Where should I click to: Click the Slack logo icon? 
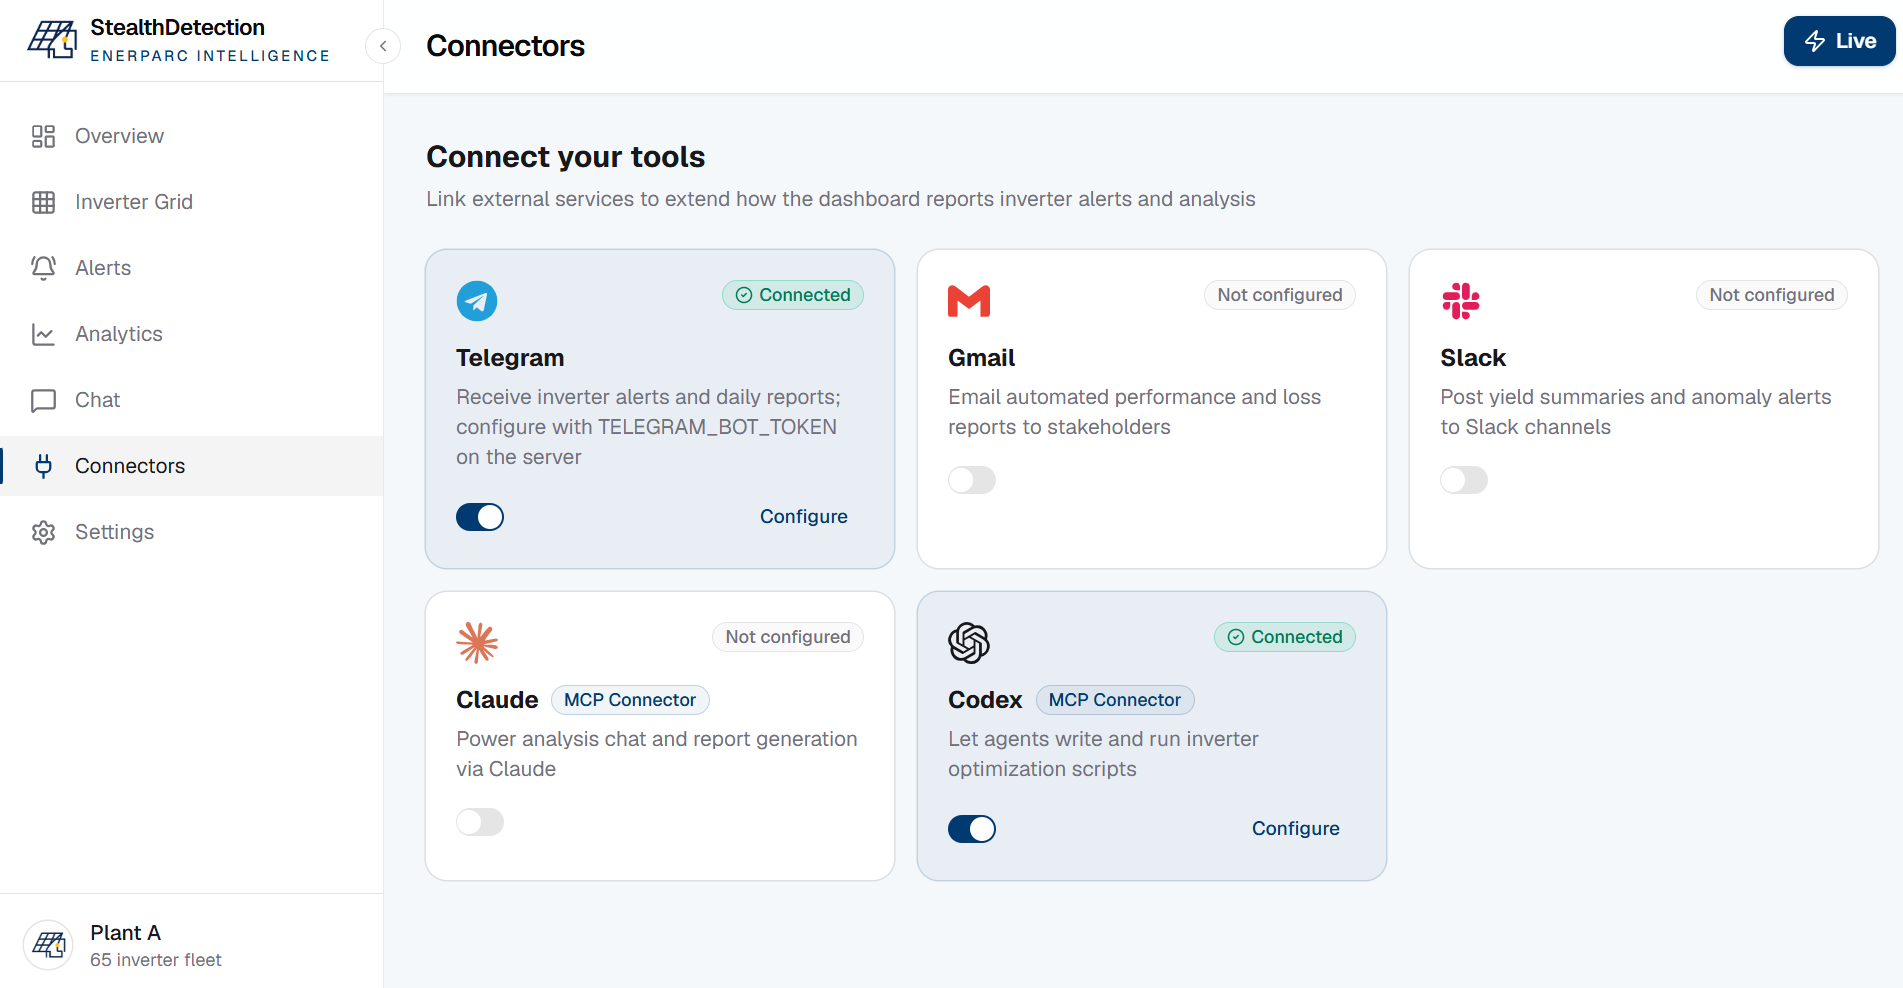click(1461, 301)
